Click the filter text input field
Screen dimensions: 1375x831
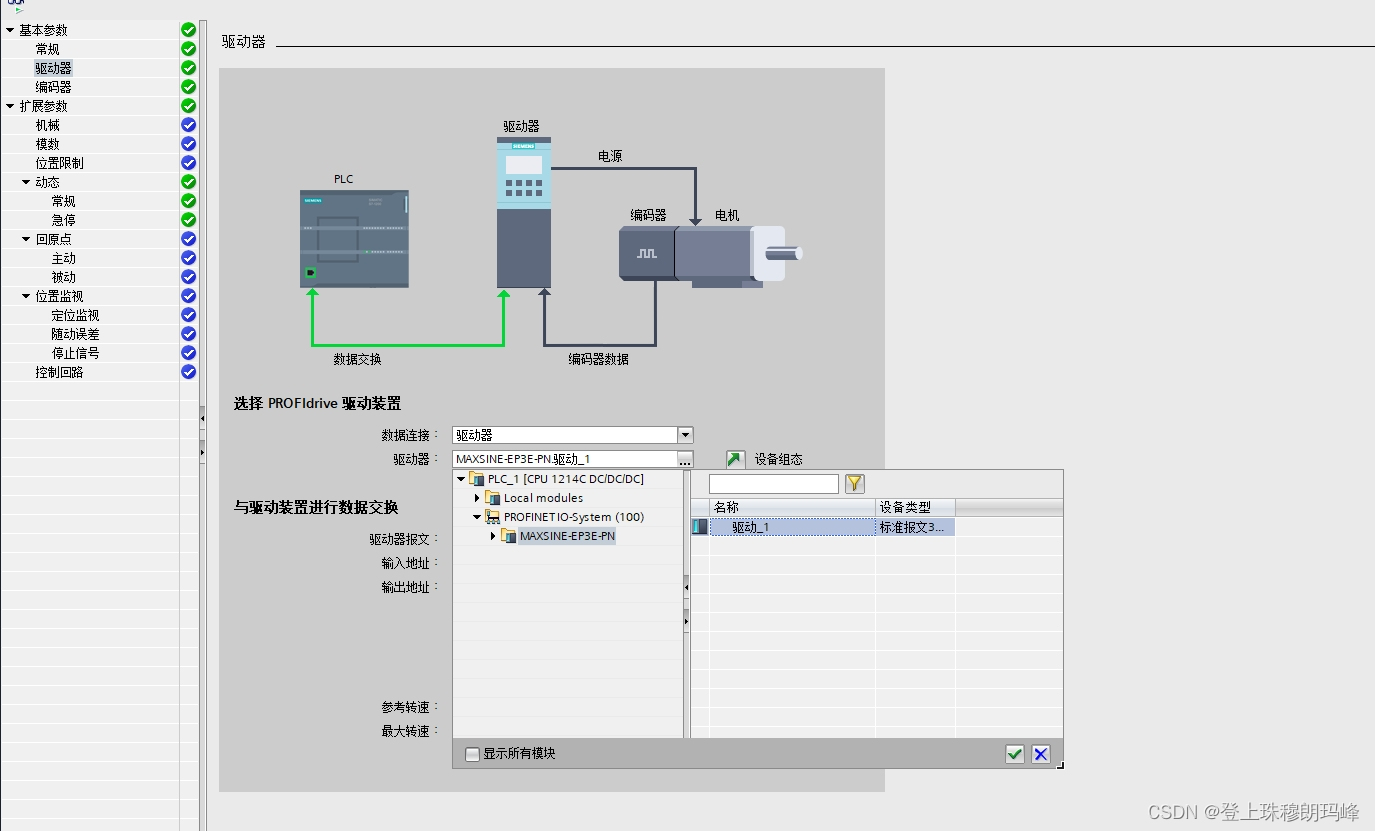(x=774, y=484)
